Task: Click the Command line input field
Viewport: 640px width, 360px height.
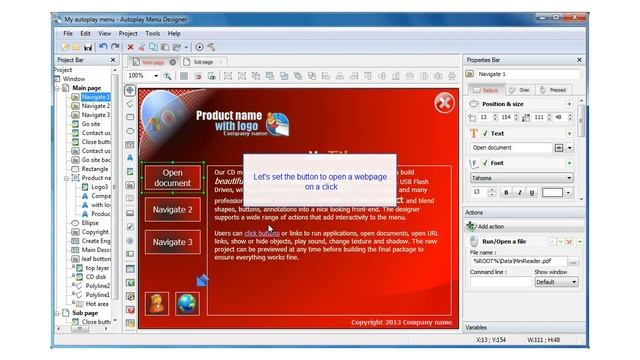Action: 501,282
